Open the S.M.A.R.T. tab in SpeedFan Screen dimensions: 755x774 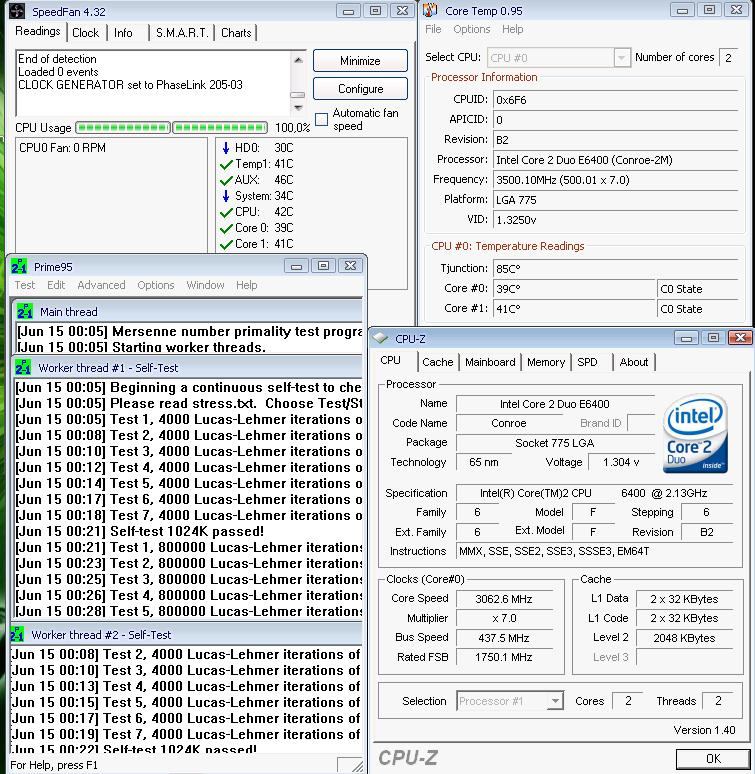(182, 33)
